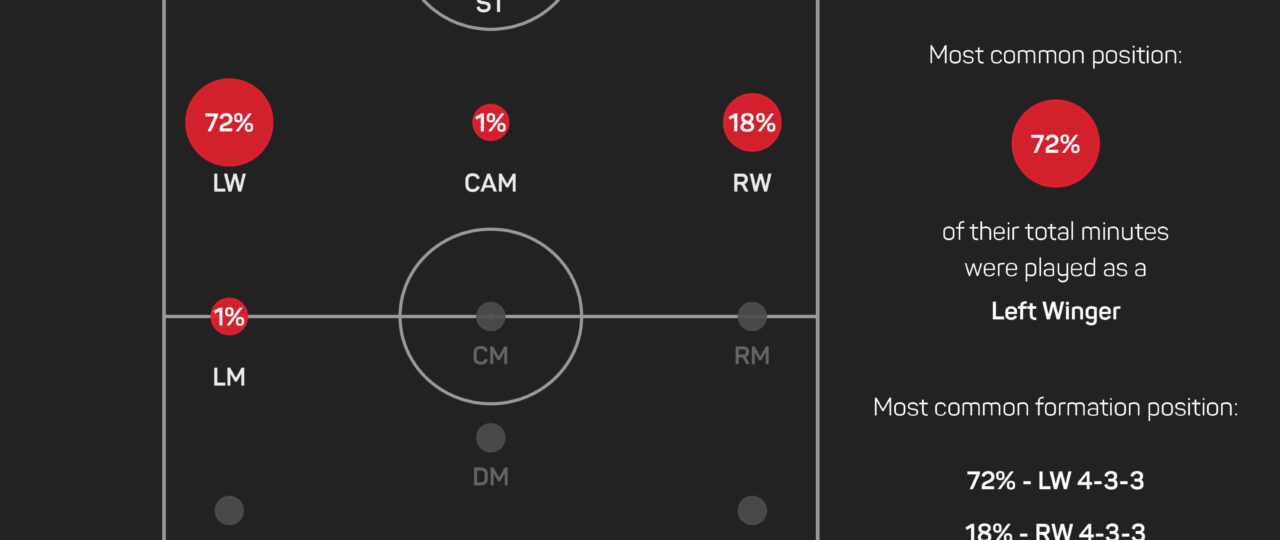This screenshot has height=540, width=1280.
Task: Click the RW label under 18%
Action: click(x=752, y=184)
